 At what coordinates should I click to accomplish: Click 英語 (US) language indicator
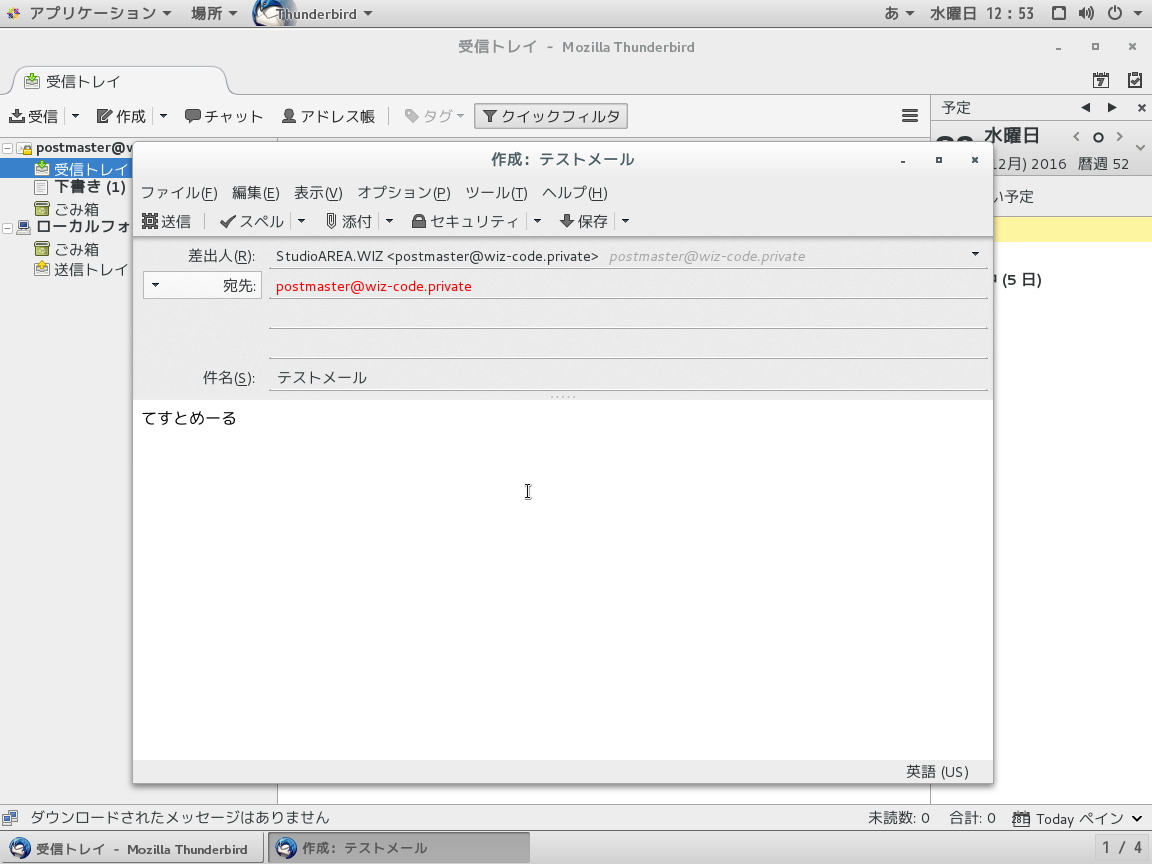tap(937, 771)
